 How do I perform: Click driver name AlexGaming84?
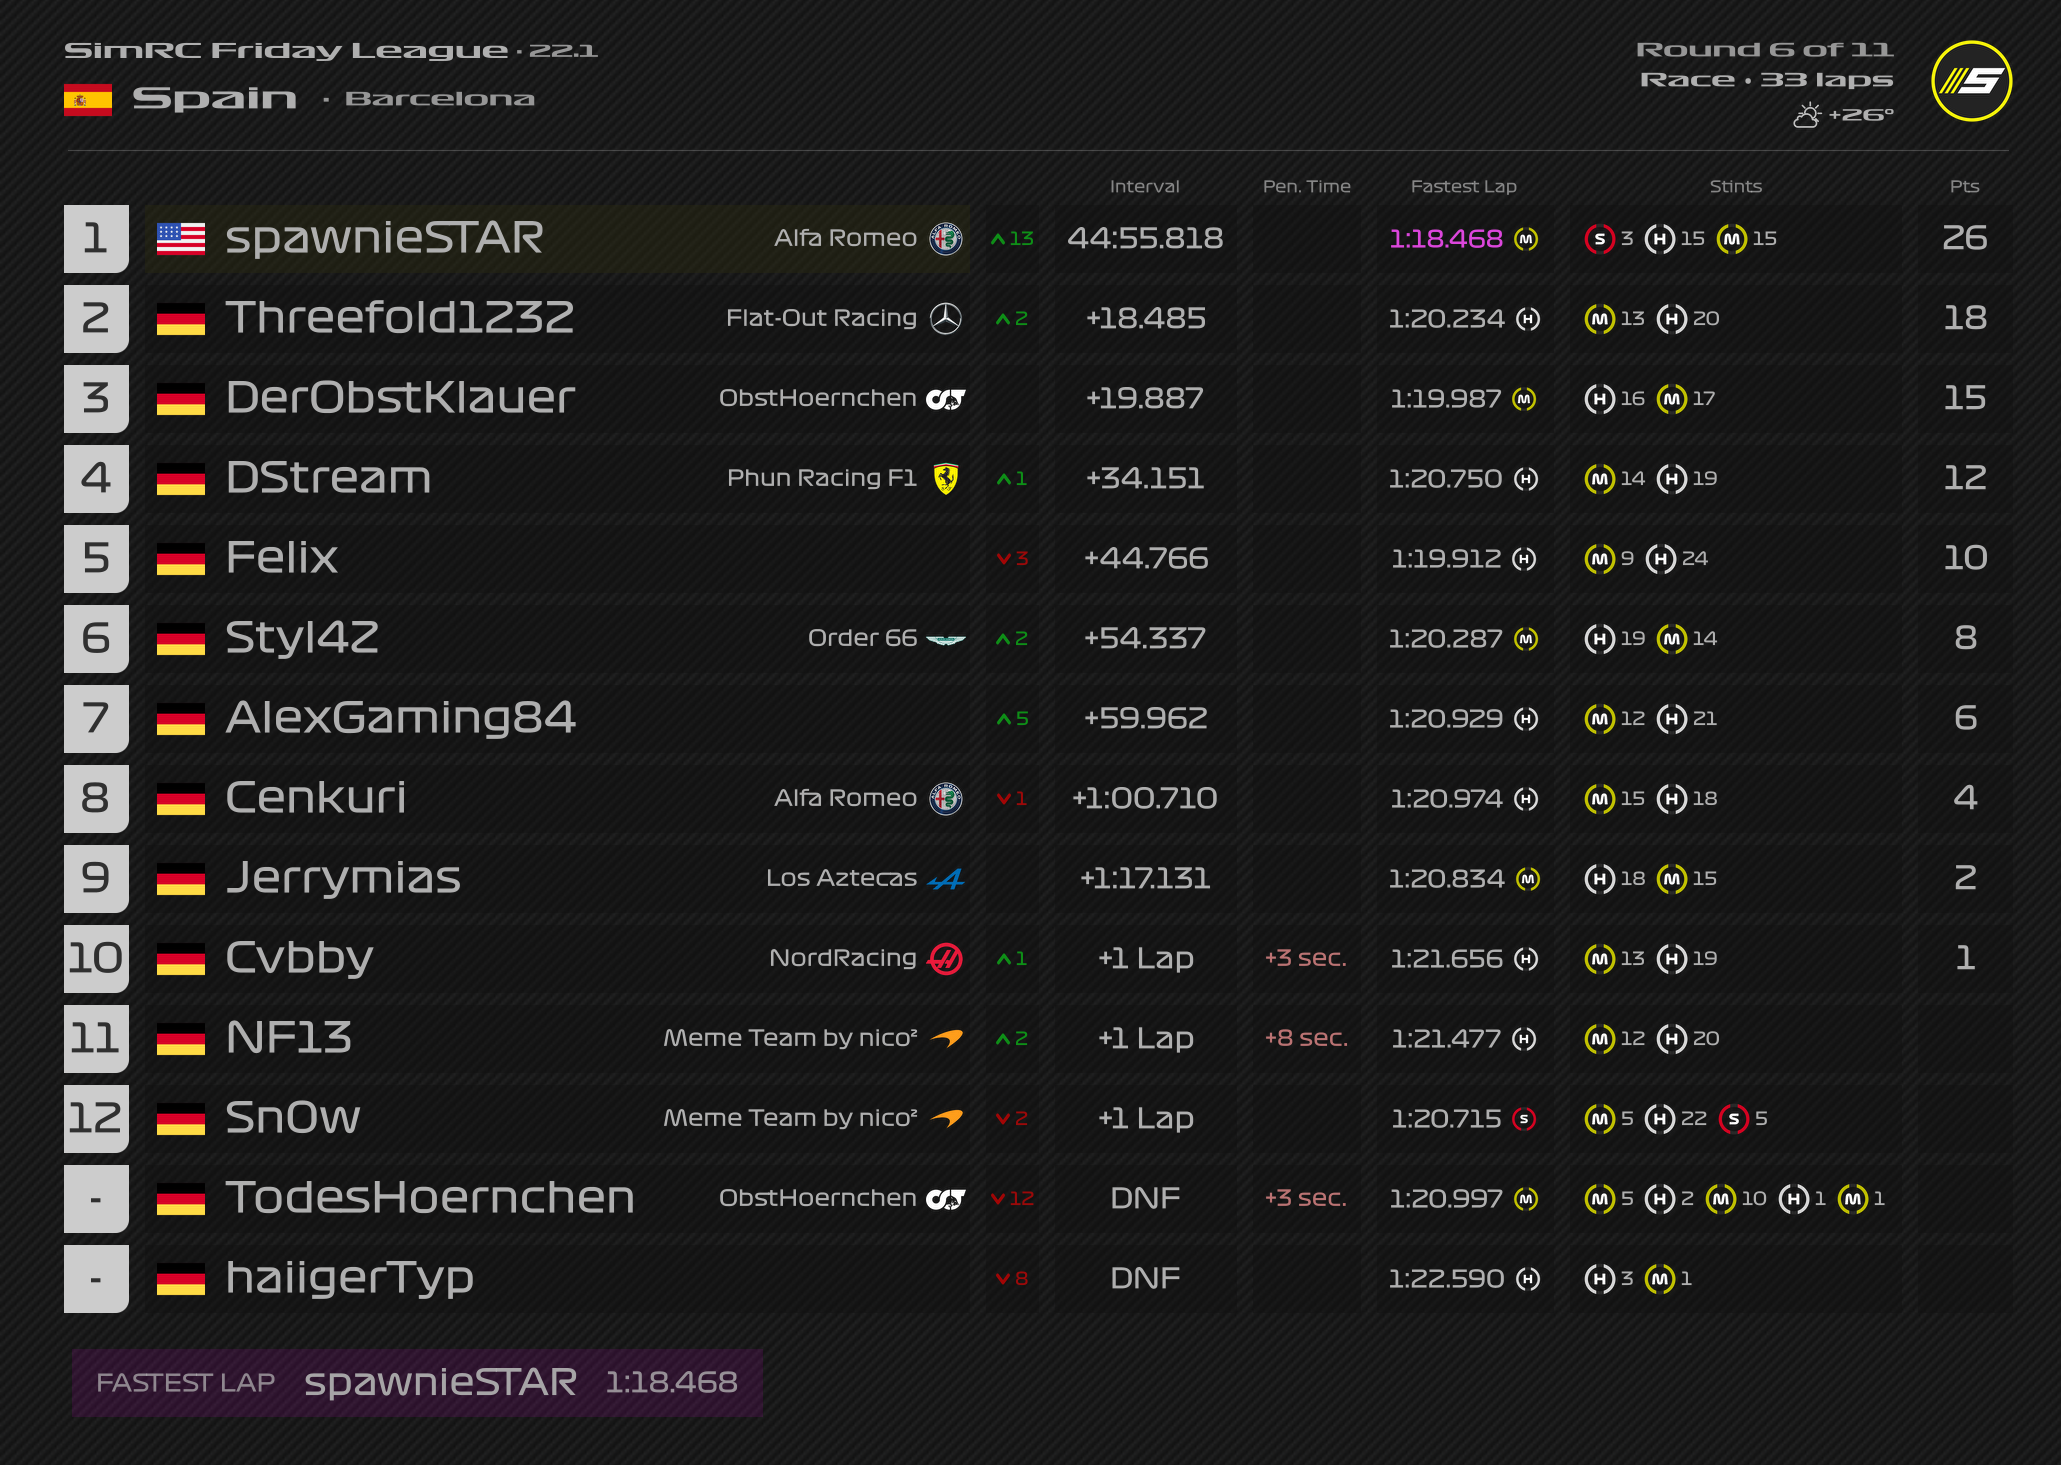(400, 718)
